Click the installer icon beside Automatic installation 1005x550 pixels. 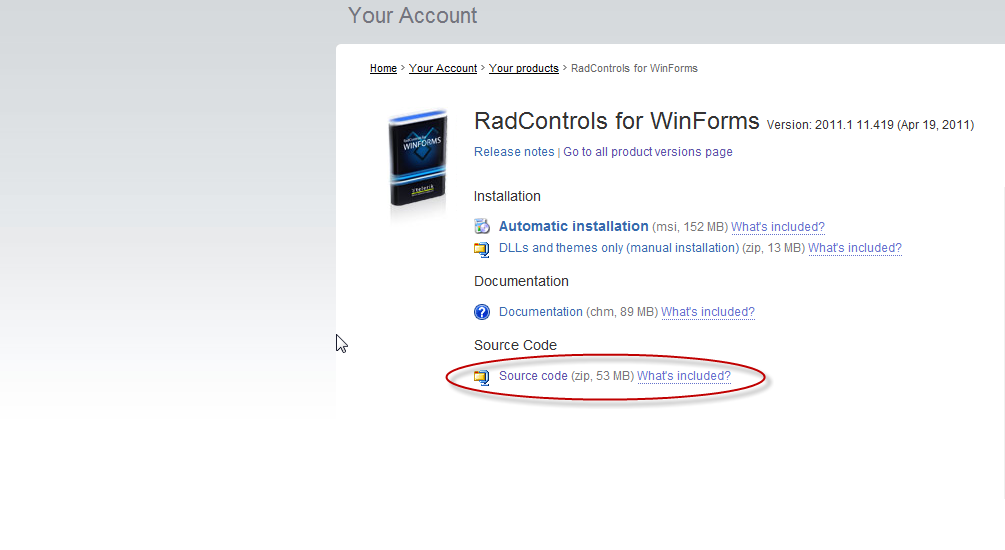click(x=482, y=226)
